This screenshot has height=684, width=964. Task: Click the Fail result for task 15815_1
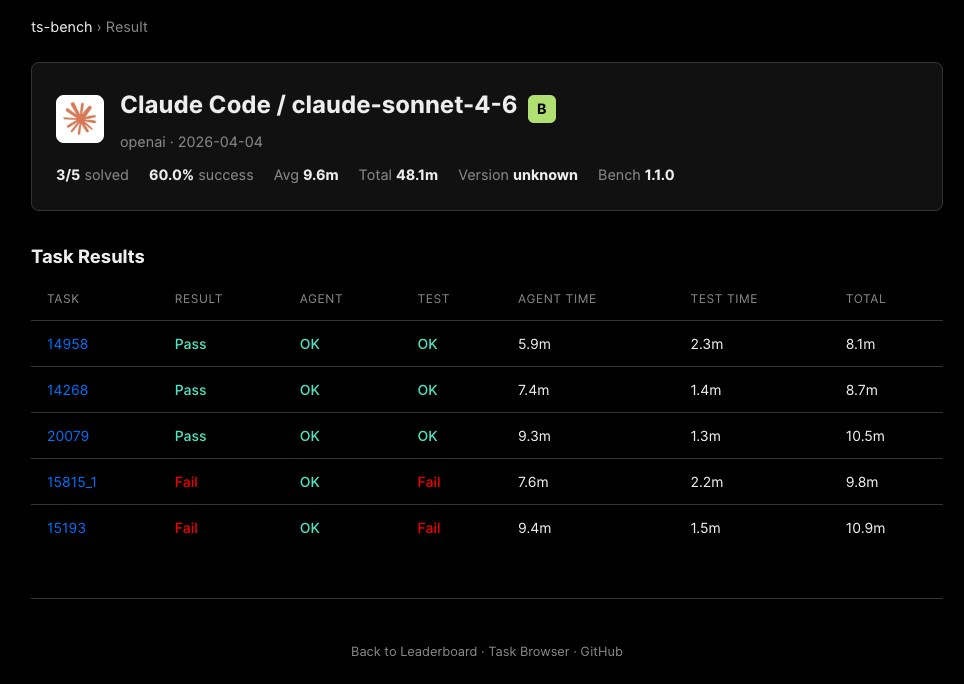click(x=186, y=482)
